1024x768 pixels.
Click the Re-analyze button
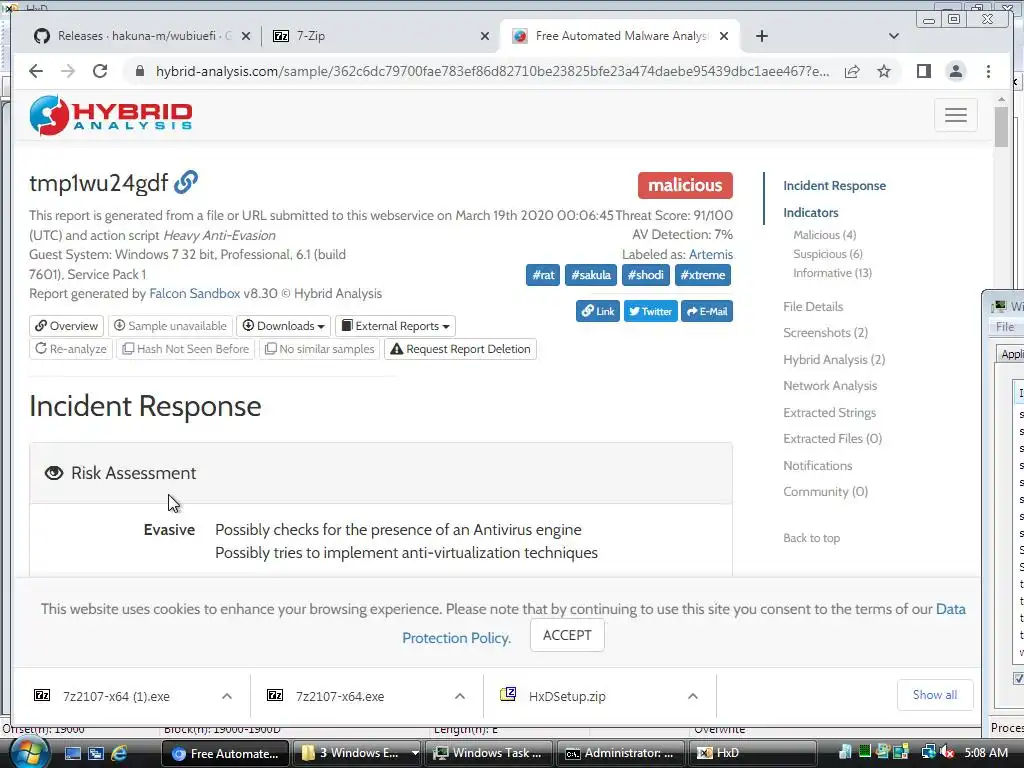[71, 349]
